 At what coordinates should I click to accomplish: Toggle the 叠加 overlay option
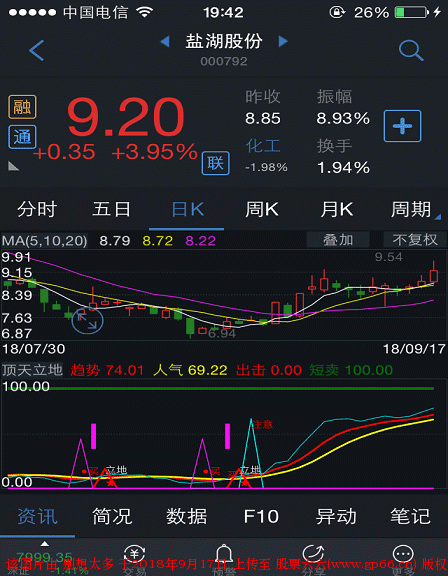338,240
